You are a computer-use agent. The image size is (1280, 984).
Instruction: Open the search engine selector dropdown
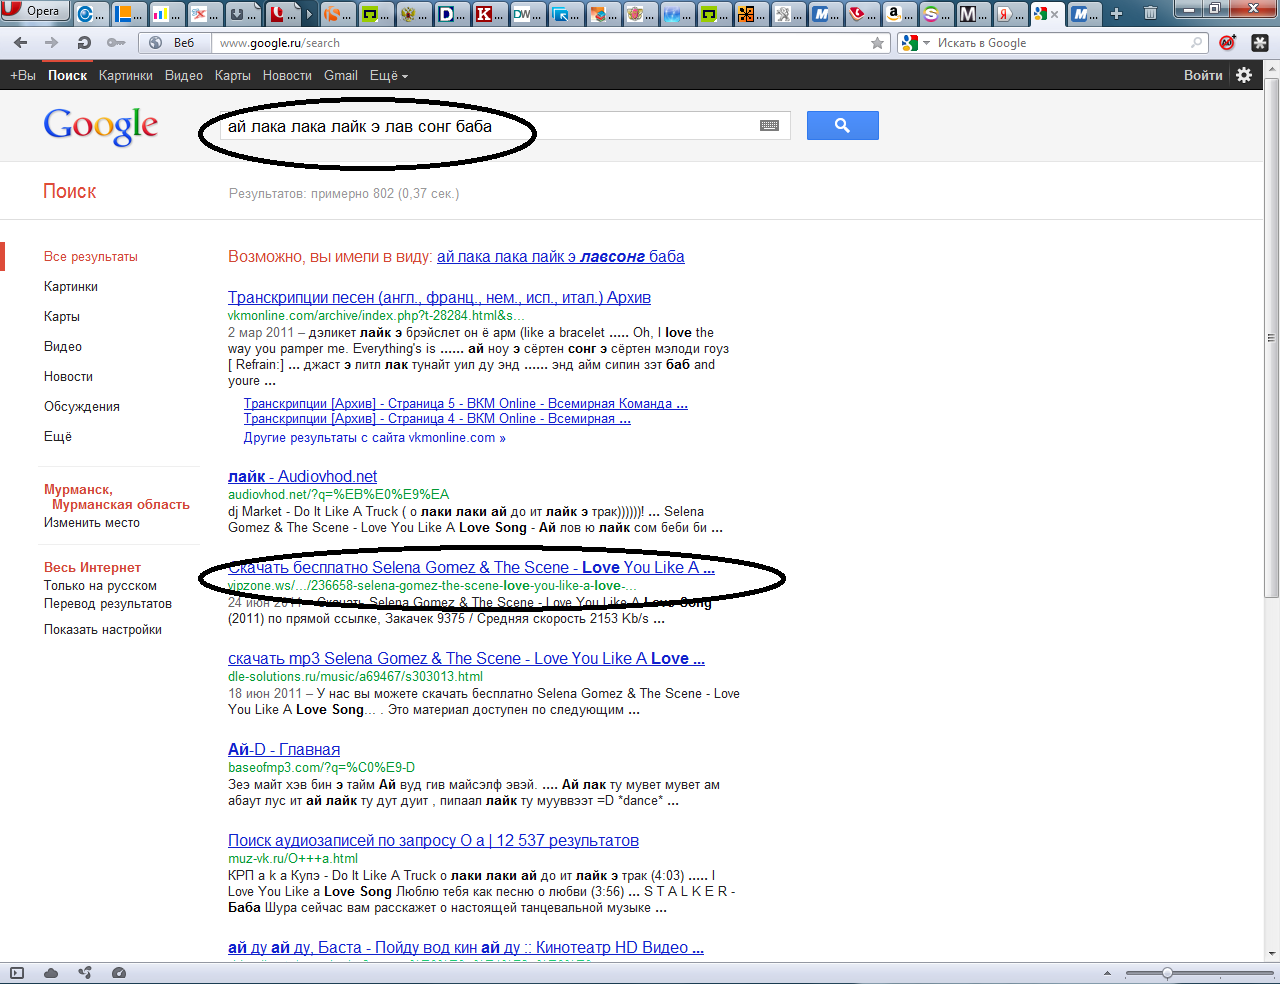(915, 43)
